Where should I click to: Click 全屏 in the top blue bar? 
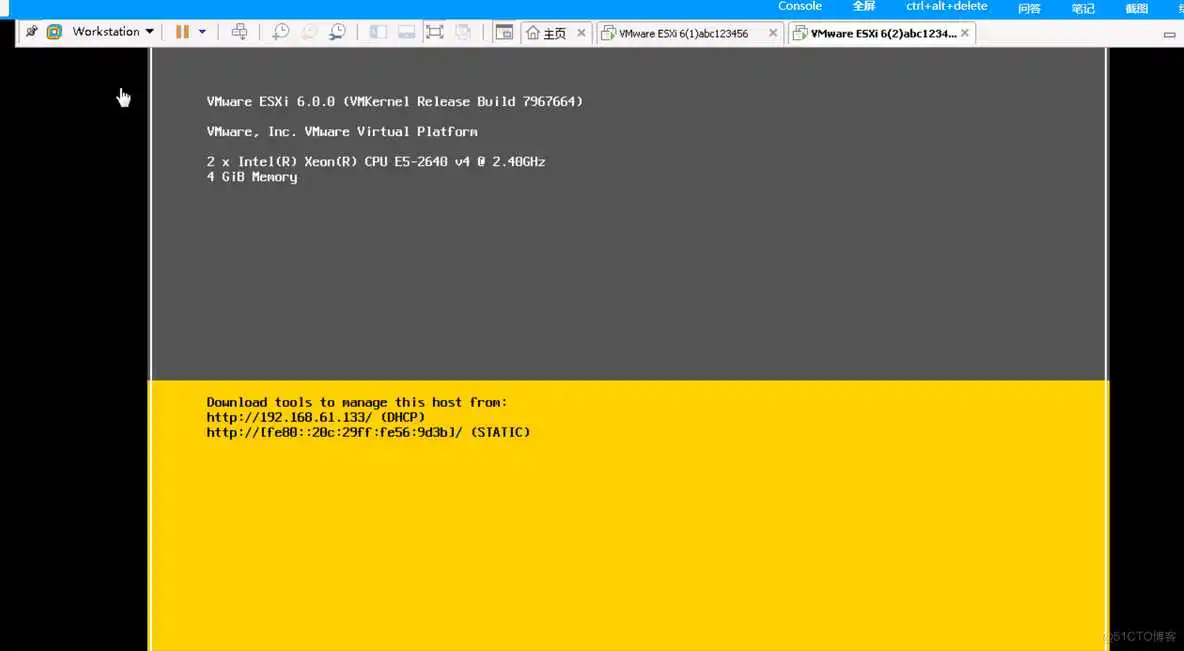[x=864, y=7]
